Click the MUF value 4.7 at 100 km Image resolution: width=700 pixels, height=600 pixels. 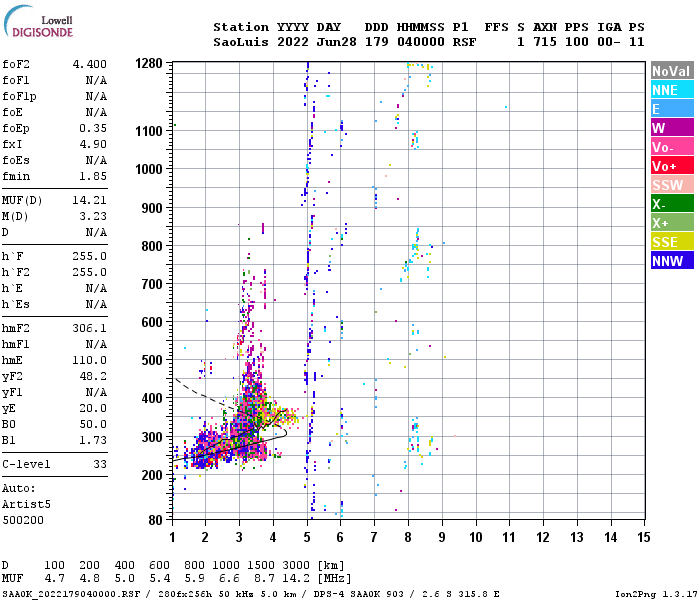point(54,579)
